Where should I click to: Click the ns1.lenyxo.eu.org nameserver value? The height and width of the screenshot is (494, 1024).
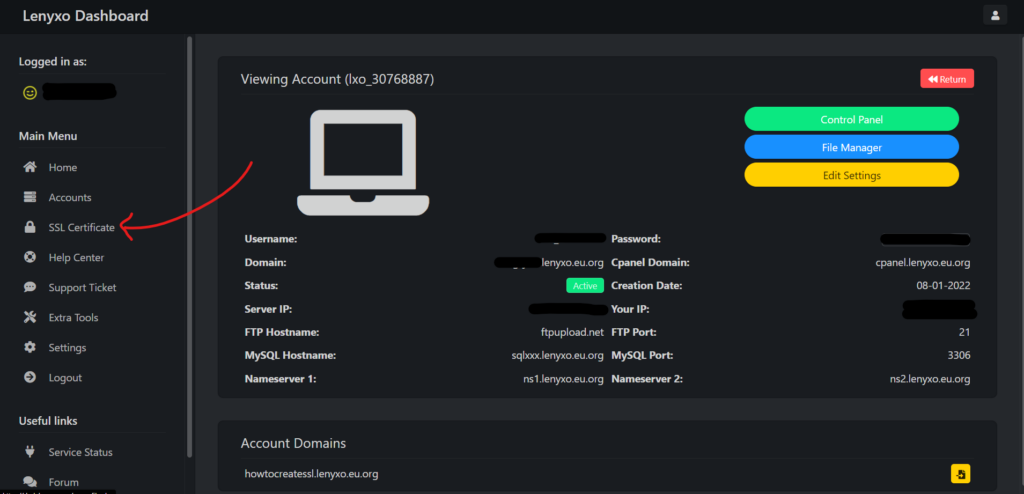pyautogui.click(x=564, y=380)
